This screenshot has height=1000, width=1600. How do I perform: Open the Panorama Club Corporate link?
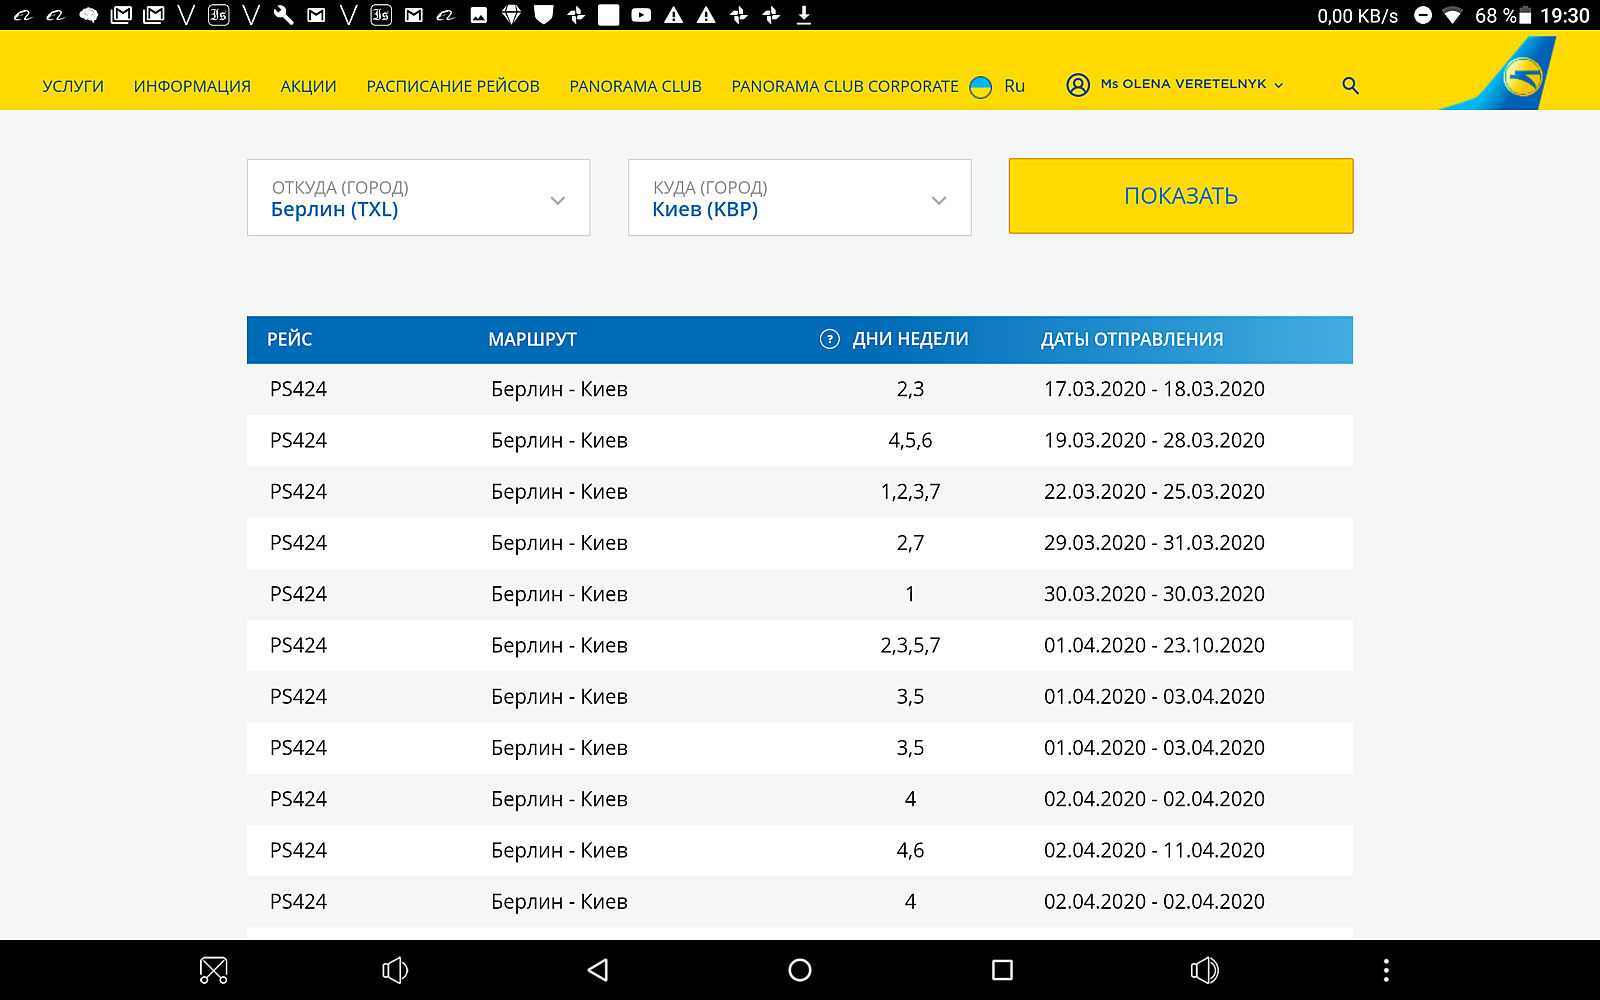tap(844, 86)
